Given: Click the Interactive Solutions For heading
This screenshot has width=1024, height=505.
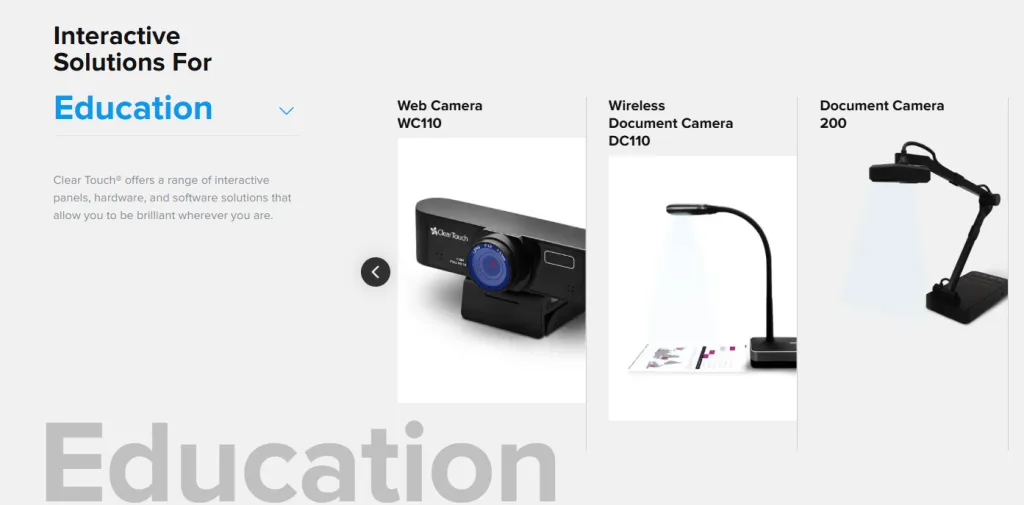Looking at the screenshot, I should click(x=133, y=49).
